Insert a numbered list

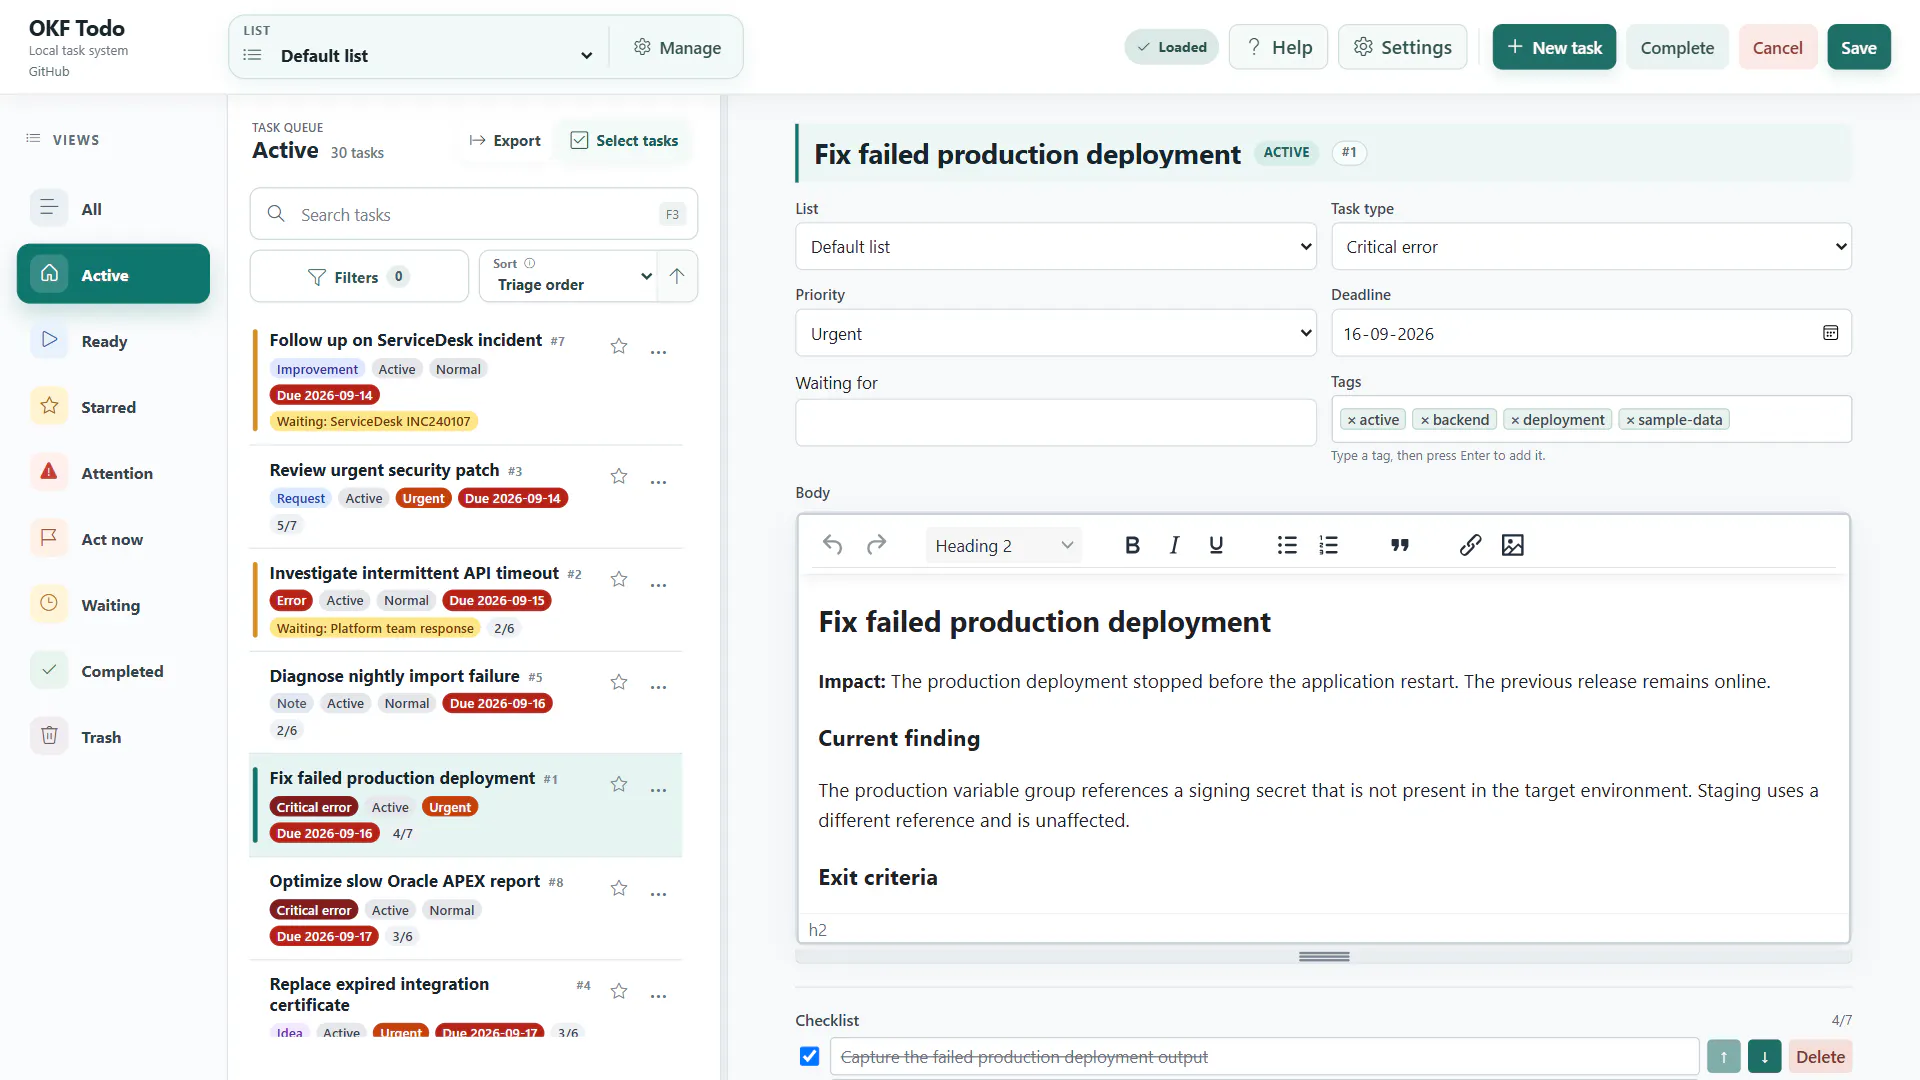(1328, 545)
